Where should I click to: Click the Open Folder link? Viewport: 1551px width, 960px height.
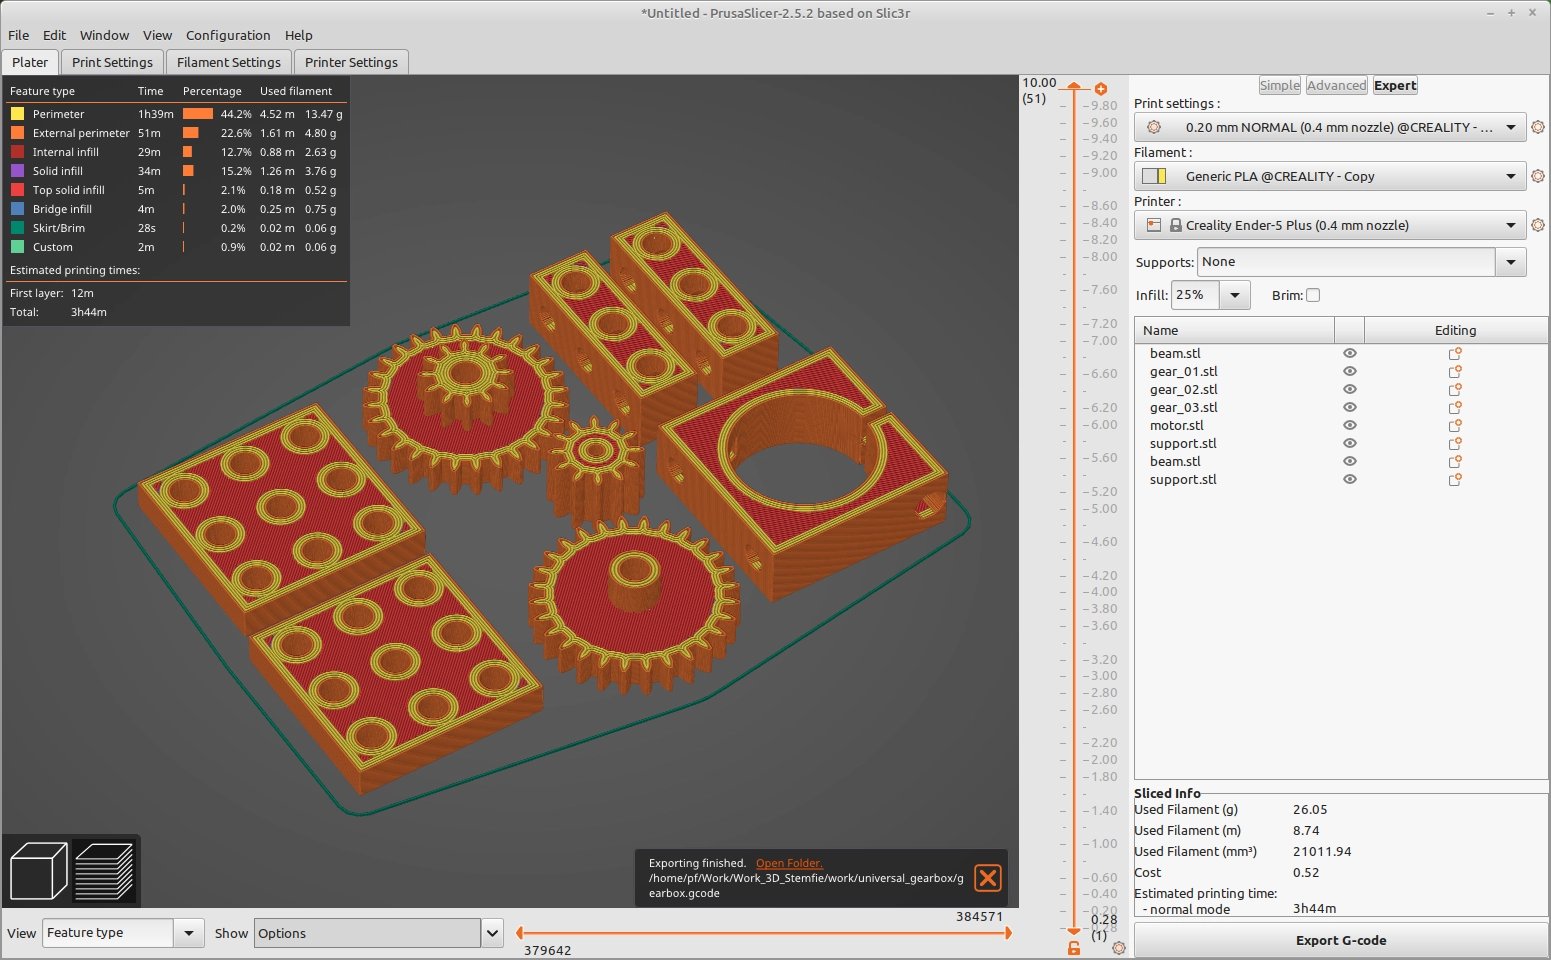click(x=788, y=863)
